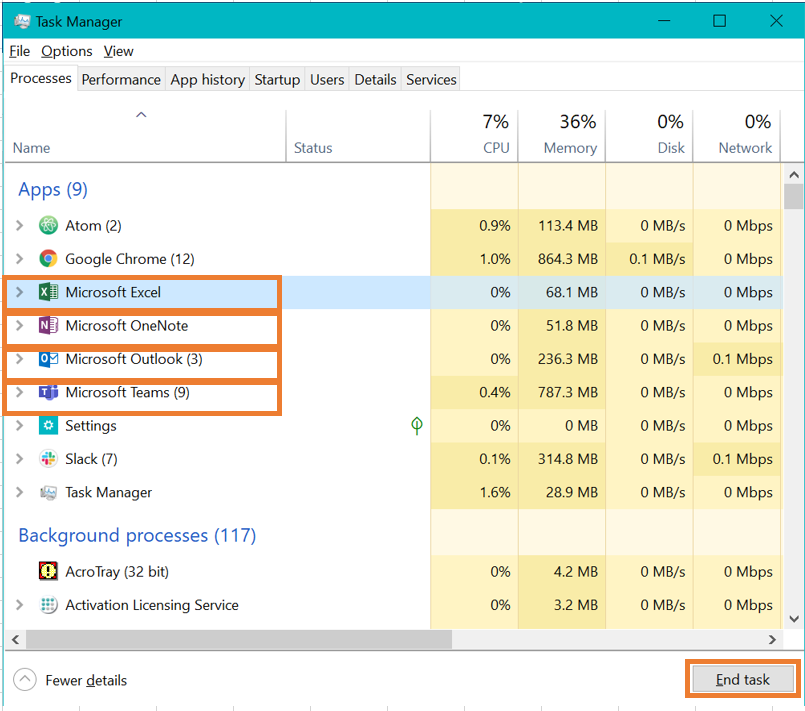Sort by the Status column header
The width and height of the screenshot is (805, 711).
pyautogui.click(x=358, y=136)
